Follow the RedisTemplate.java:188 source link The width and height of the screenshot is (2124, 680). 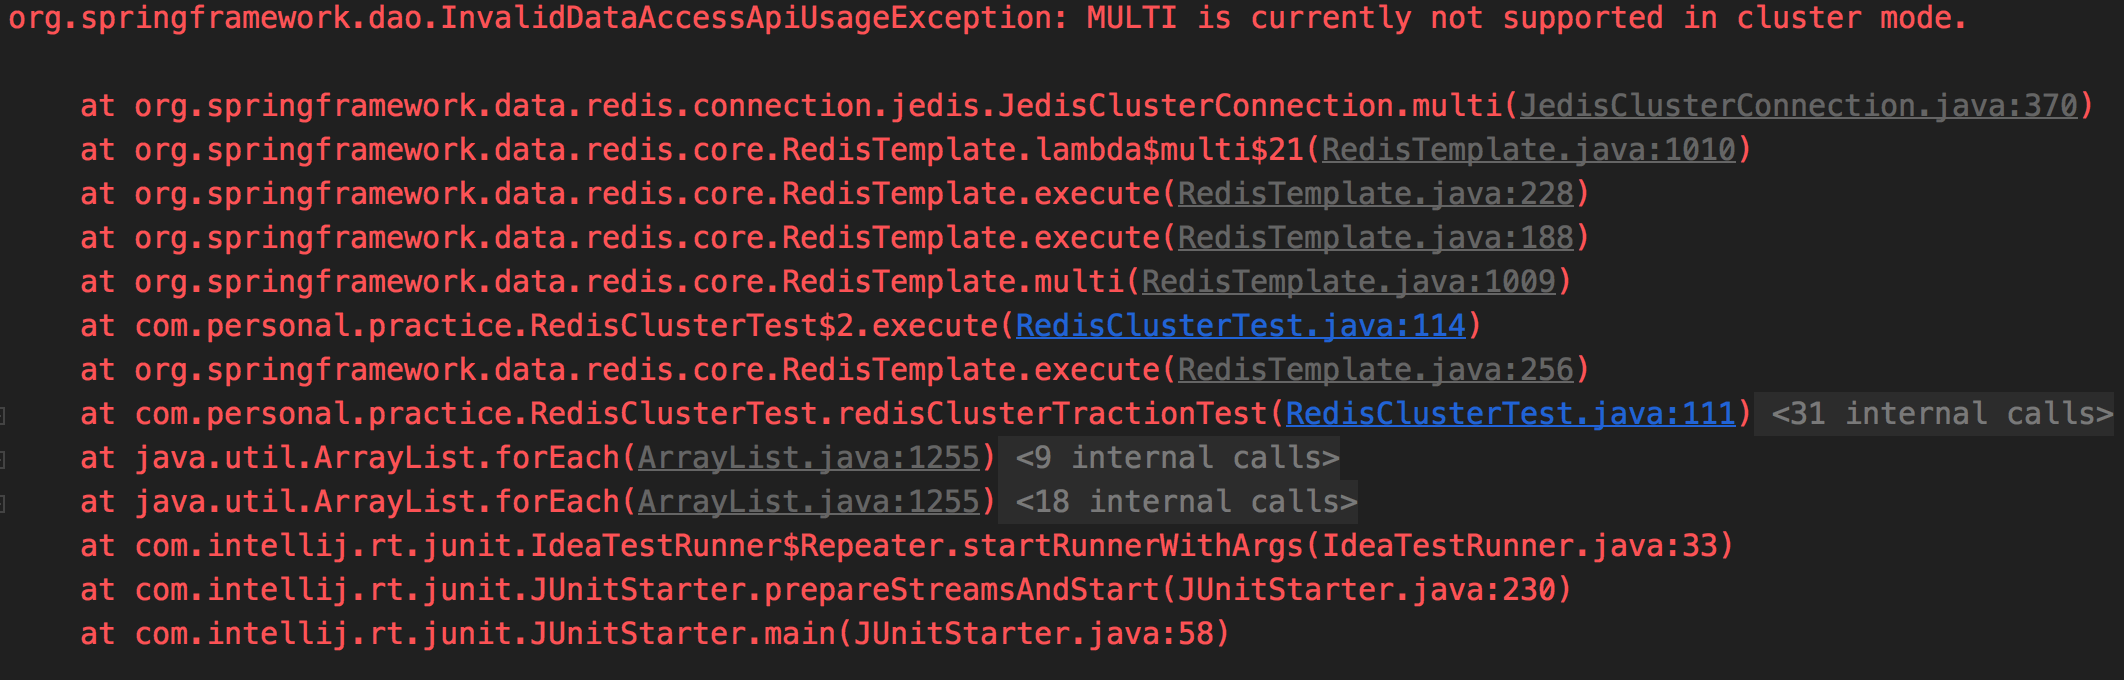point(1376,237)
